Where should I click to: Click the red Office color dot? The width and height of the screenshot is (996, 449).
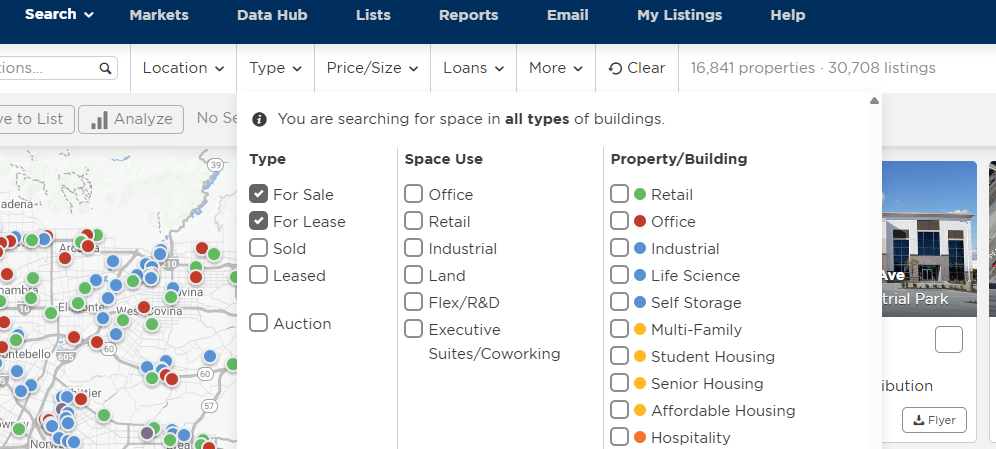tap(640, 222)
